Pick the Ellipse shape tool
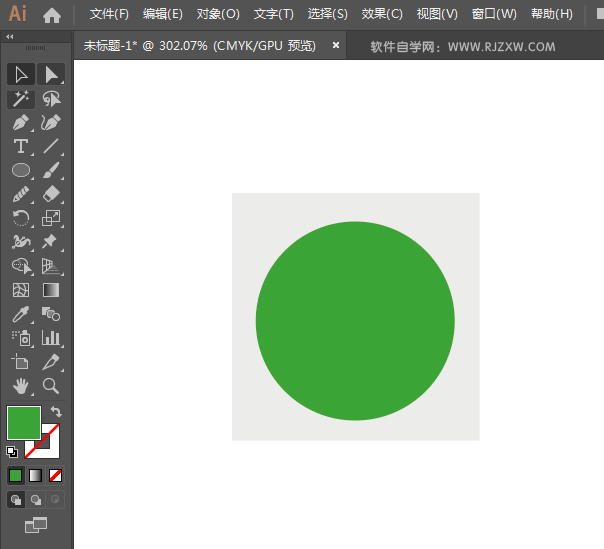 [x=21, y=171]
